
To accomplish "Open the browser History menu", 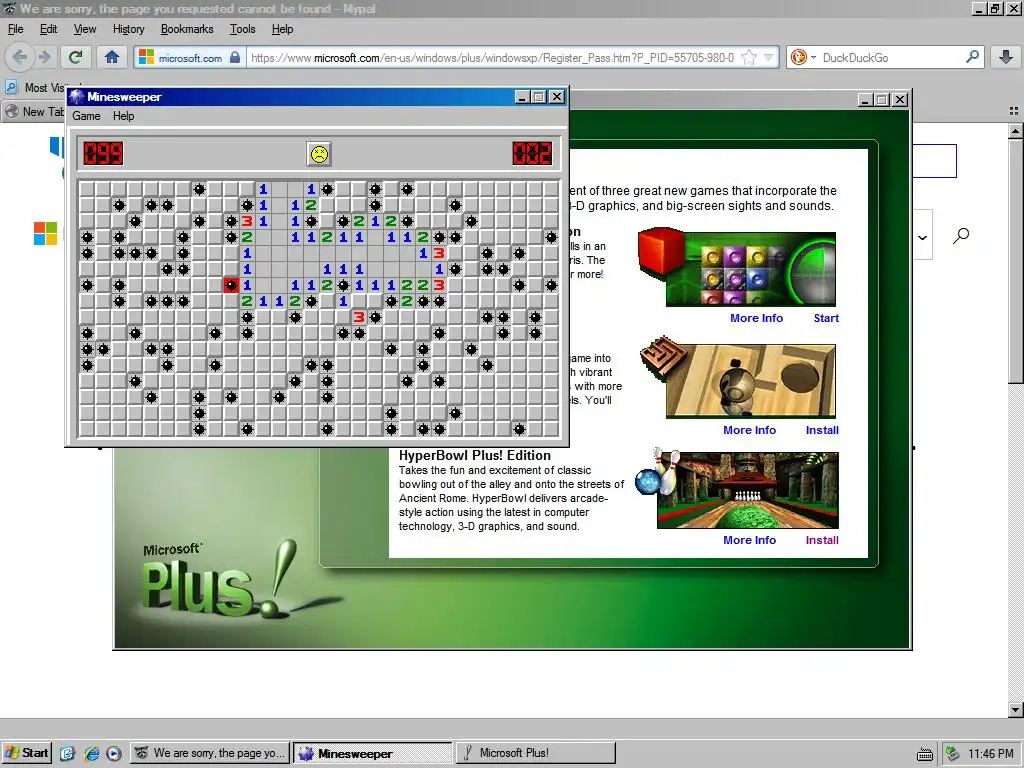I will pyautogui.click(x=129, y=29).
